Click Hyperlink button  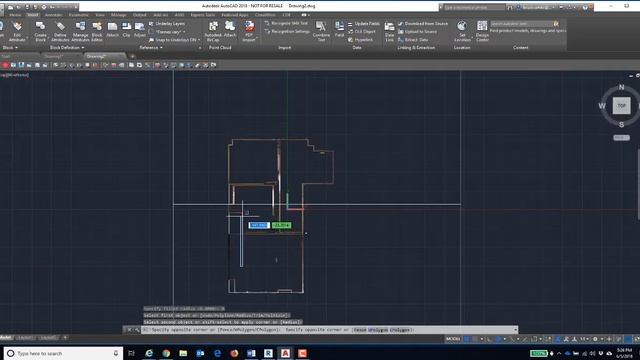360,40
